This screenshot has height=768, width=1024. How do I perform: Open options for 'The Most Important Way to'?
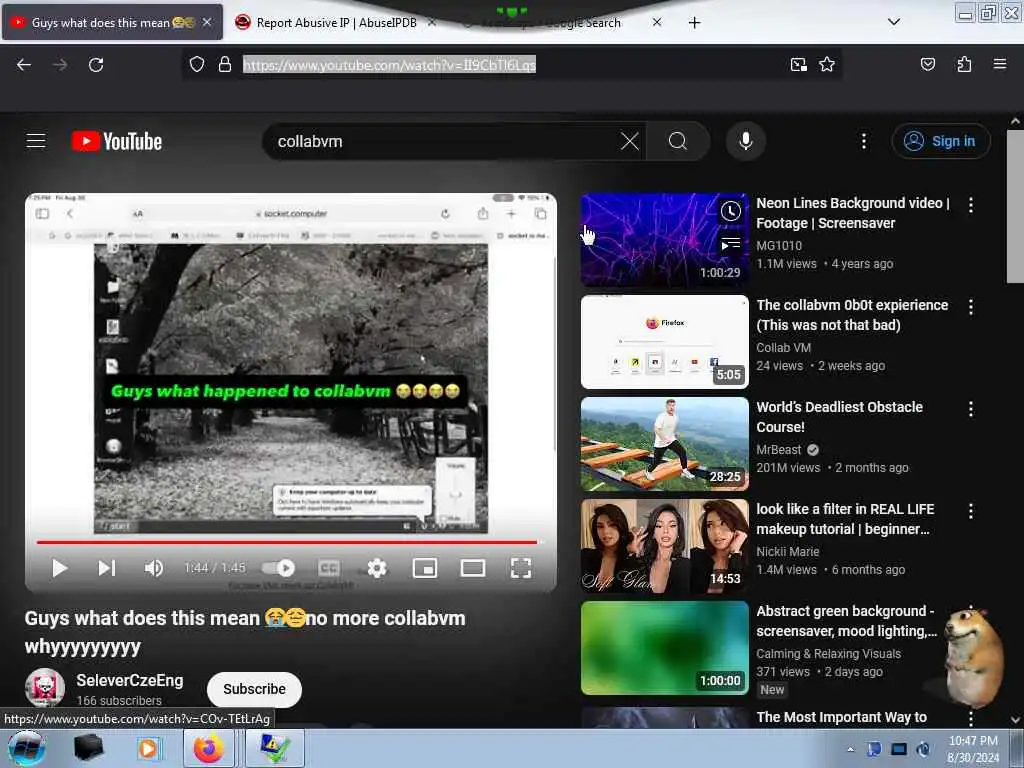point(971,718)
